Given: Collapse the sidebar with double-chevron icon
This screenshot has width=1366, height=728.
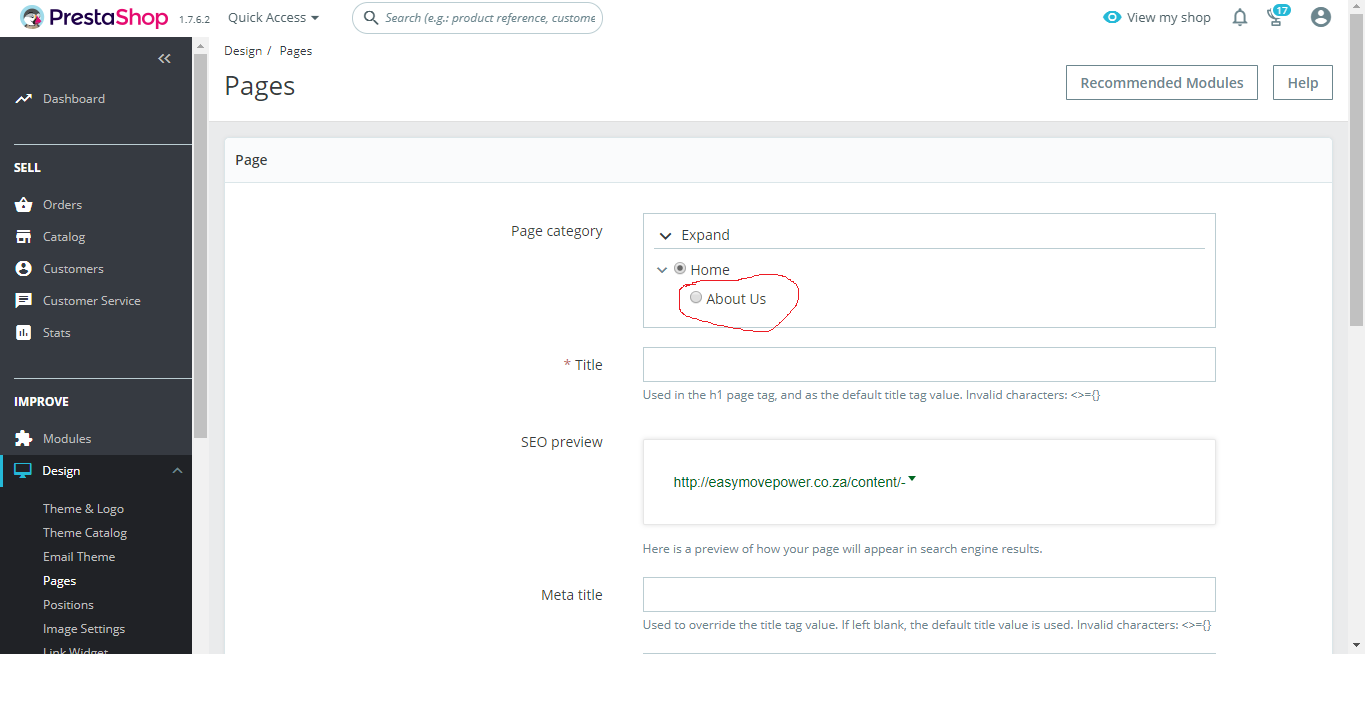Looking at the screenshot, I should point(165,59).
